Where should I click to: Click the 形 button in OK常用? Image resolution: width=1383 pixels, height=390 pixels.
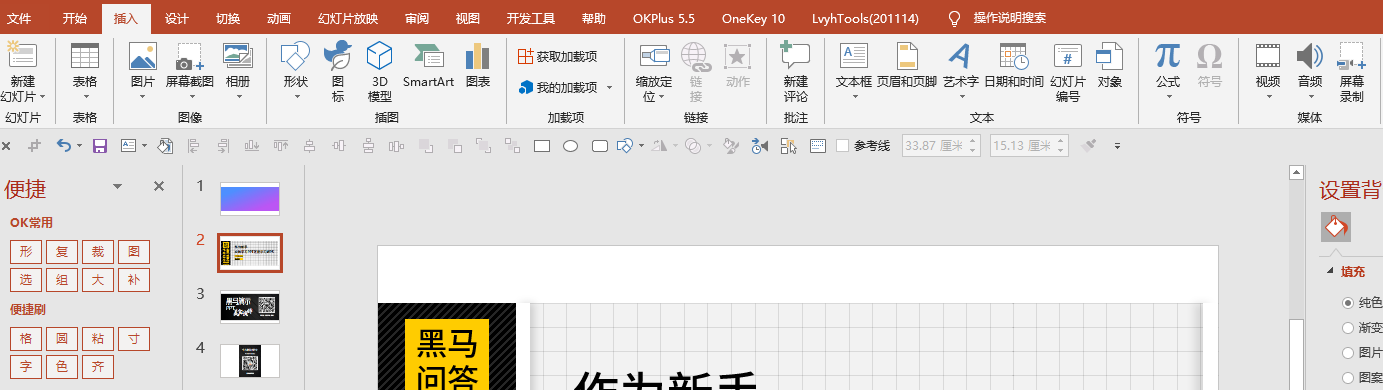coord(25,252)
